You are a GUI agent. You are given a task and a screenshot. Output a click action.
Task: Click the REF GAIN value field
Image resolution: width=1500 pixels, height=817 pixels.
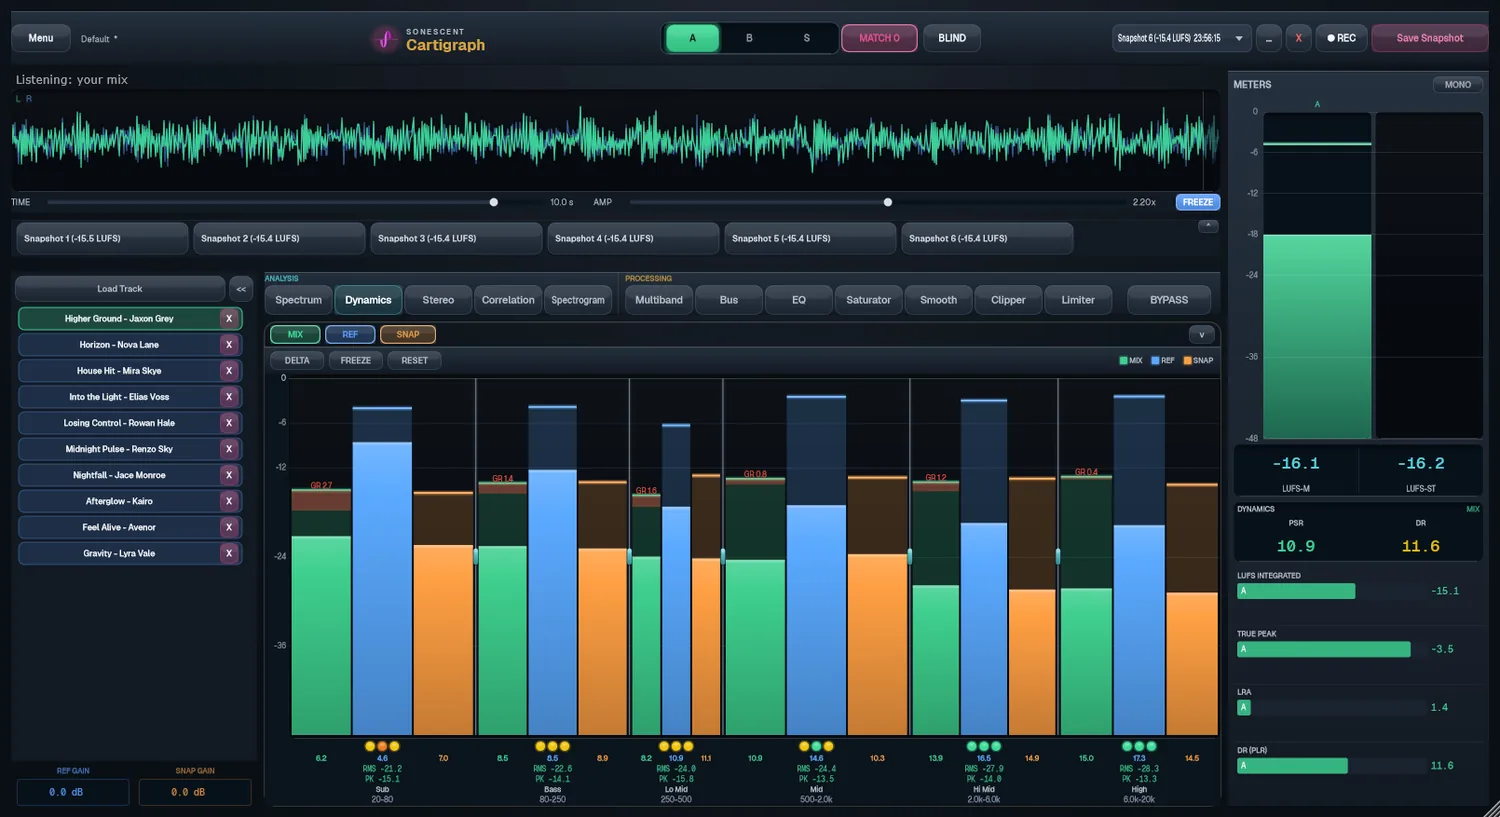tap(73, 792)
